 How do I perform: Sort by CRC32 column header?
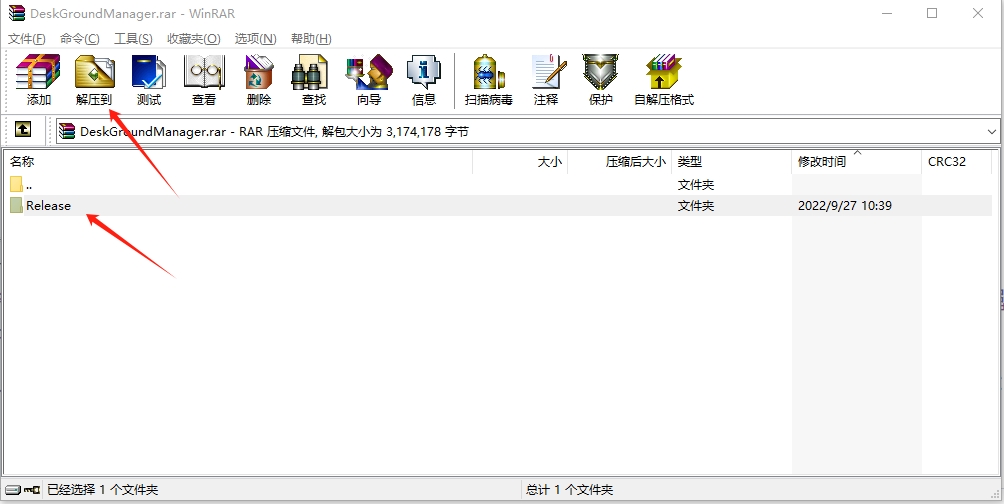[x=957, y=162]
